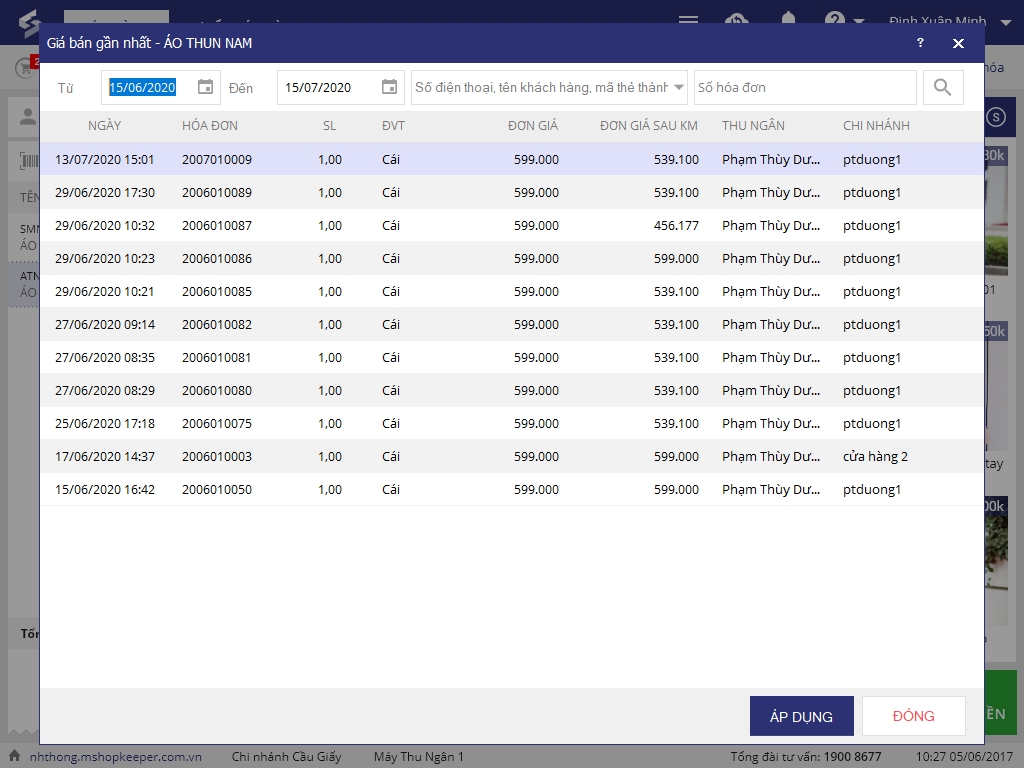The height and width of the screenshot is (768, 1024).
Task: Expand the customer phone/name dropdown arrow
Action: pos(679,87)
